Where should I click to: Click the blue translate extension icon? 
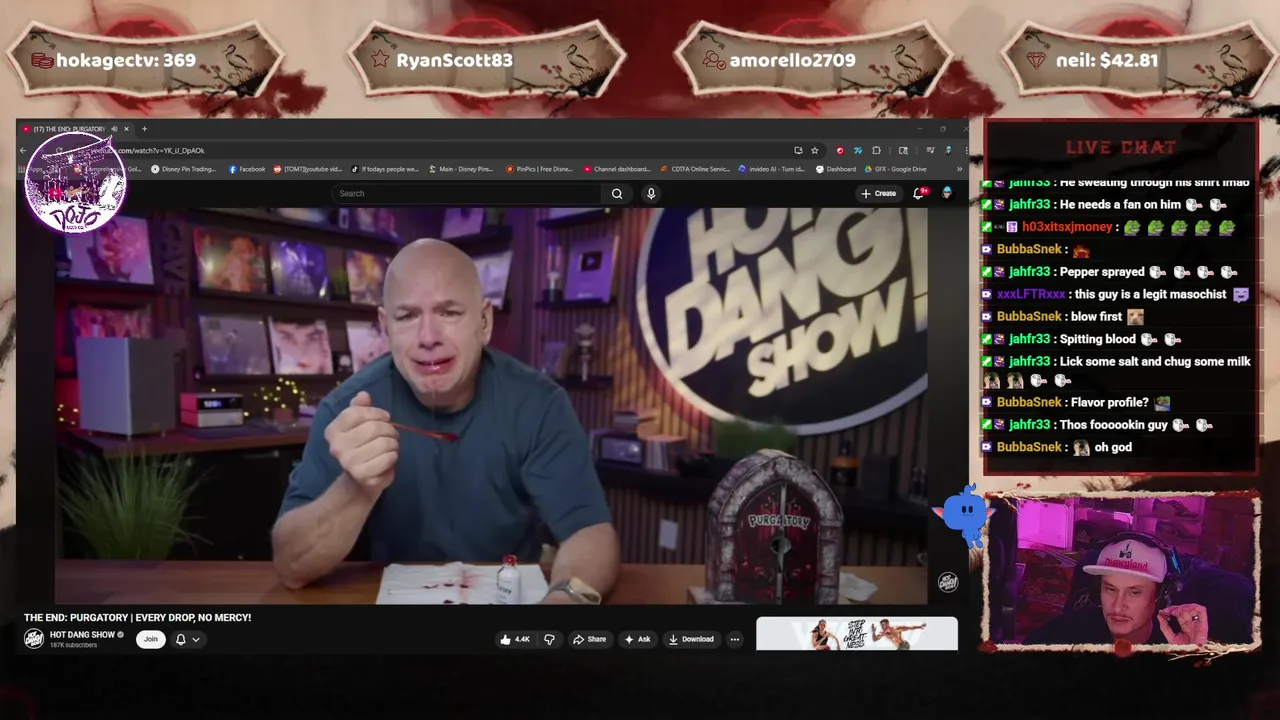[x=858, y=150]
